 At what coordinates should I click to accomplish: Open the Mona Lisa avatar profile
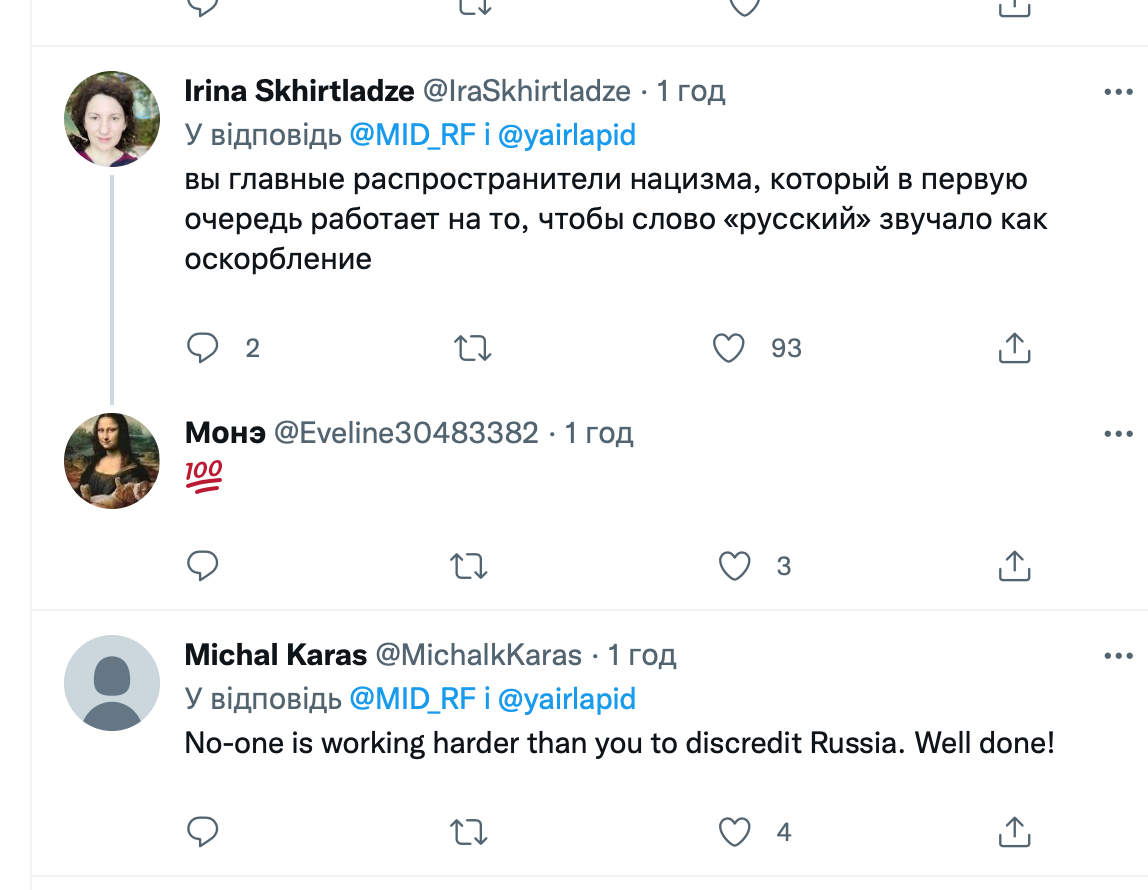(112, 461)
